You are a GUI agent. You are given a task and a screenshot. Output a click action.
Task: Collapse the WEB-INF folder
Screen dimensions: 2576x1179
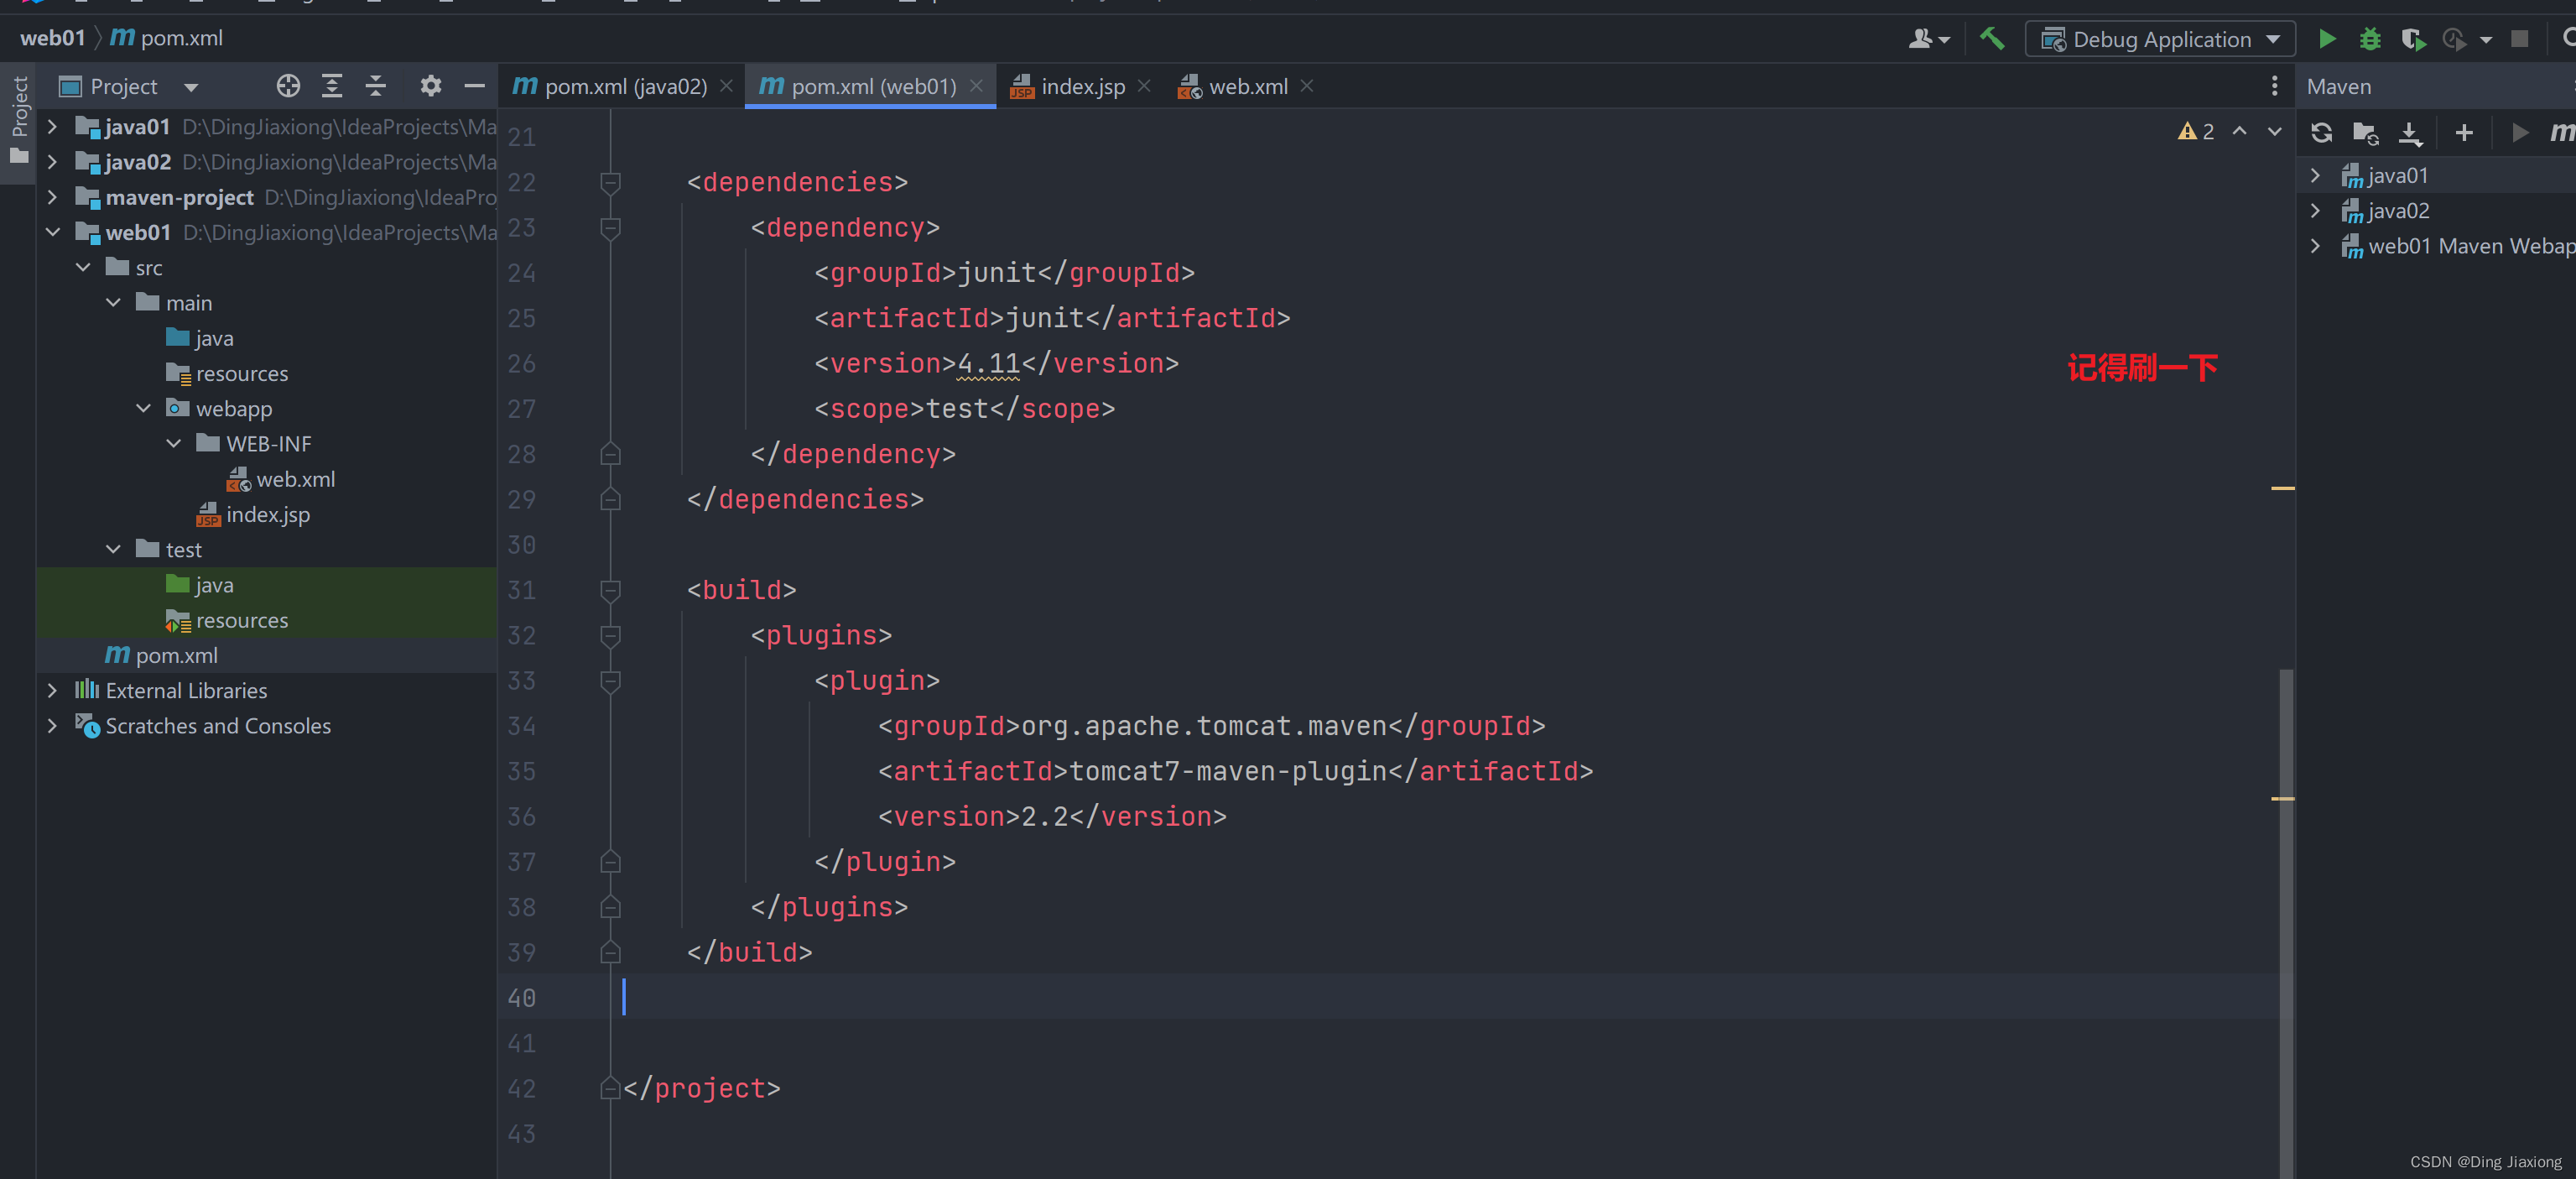(x=173, y=443)
